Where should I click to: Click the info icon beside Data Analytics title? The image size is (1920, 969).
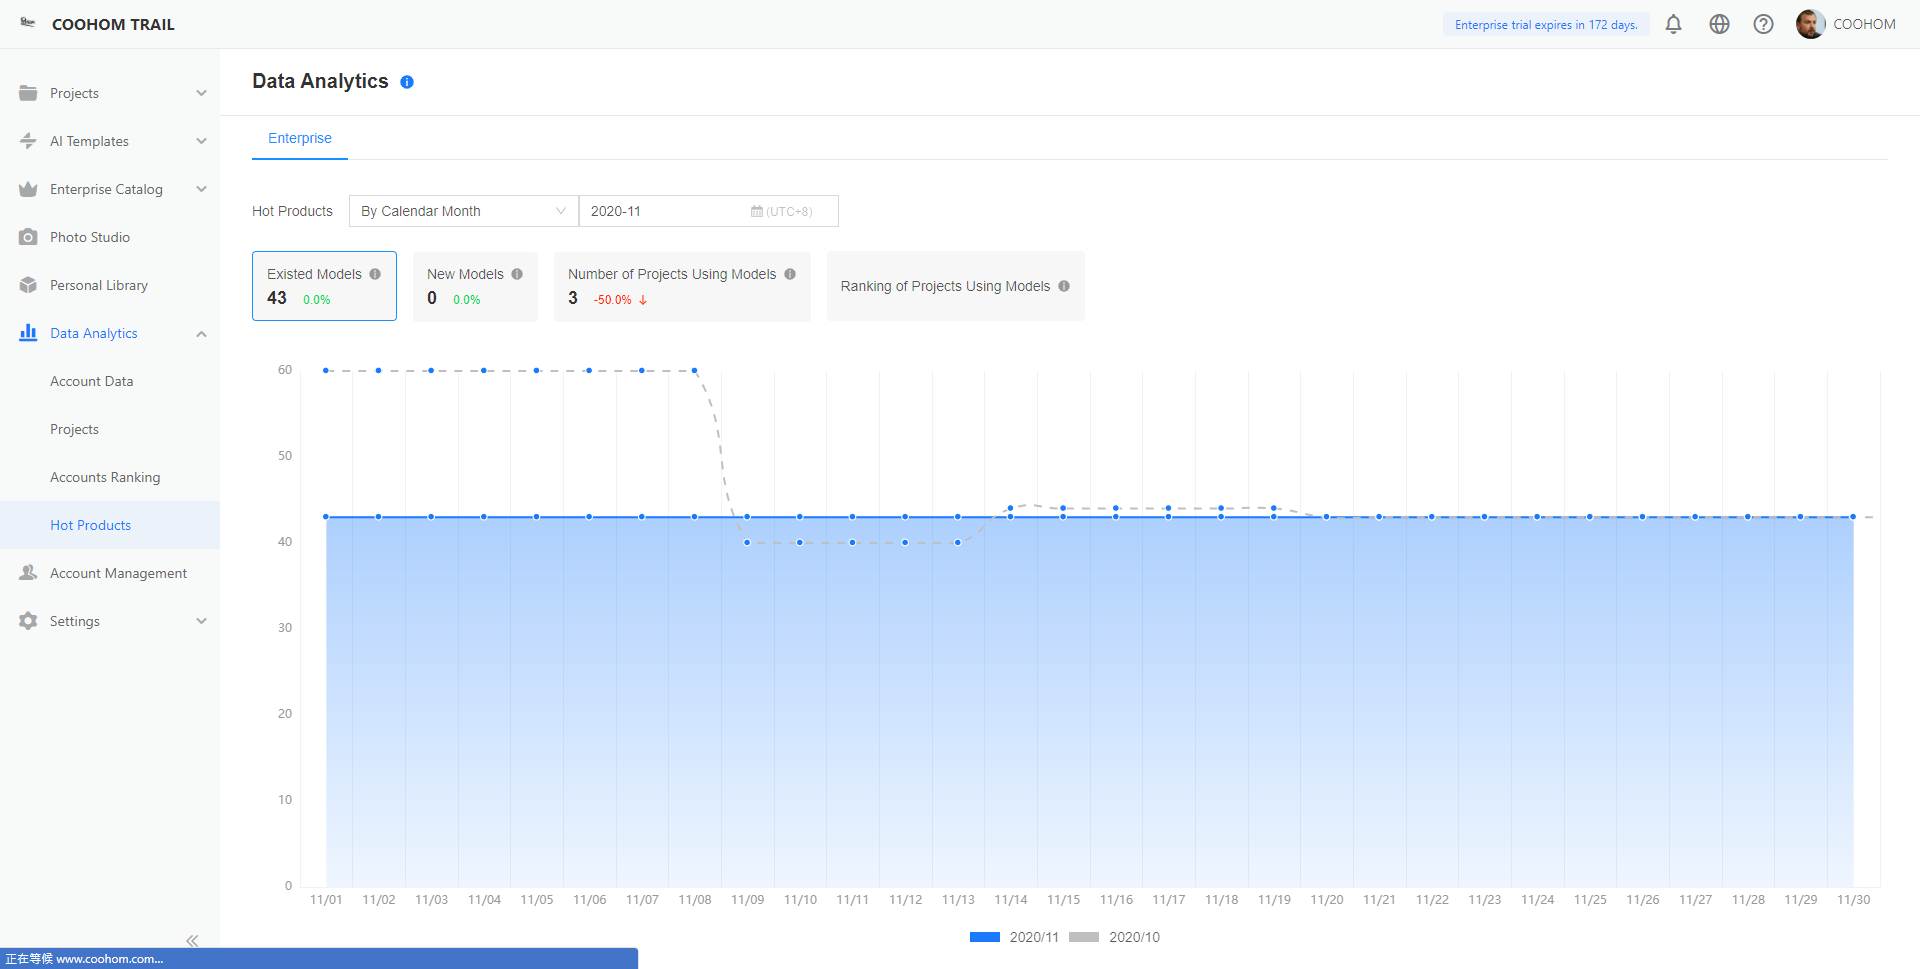407,82
